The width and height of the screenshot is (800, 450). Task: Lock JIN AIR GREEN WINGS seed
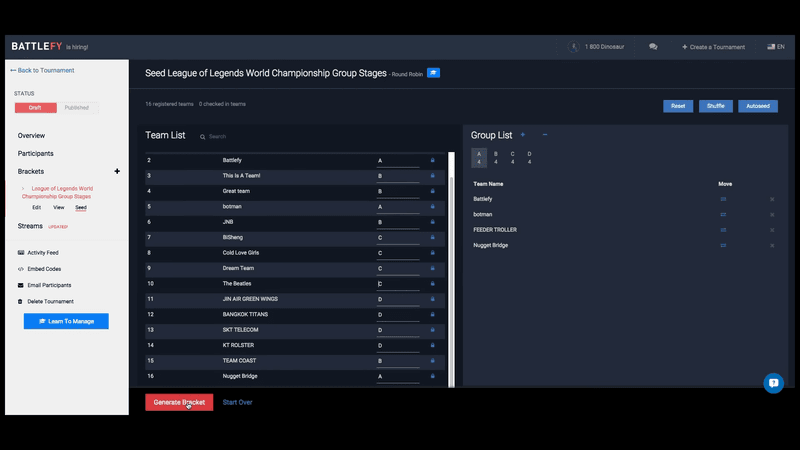(x=433, y=299)
